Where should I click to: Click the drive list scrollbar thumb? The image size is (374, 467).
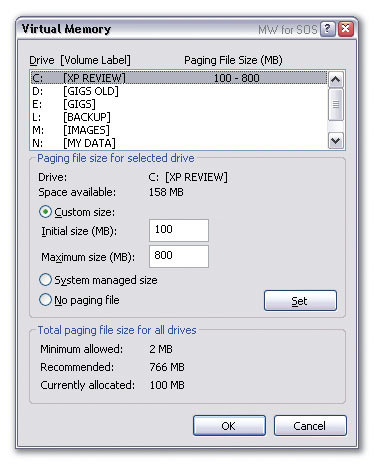click(336, 104)
